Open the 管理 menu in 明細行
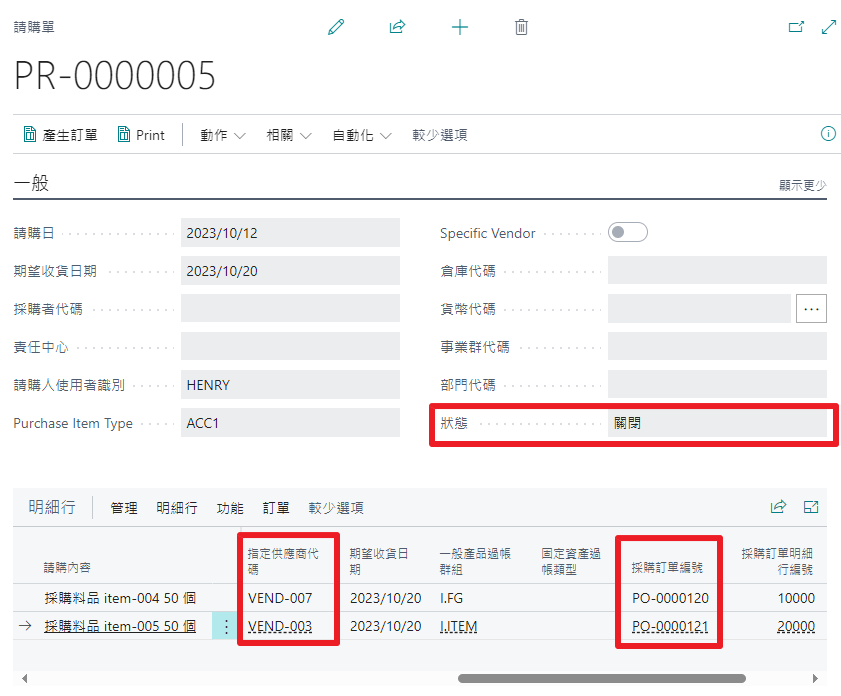Viewport: 841px width, 696px height. point(124,508)
